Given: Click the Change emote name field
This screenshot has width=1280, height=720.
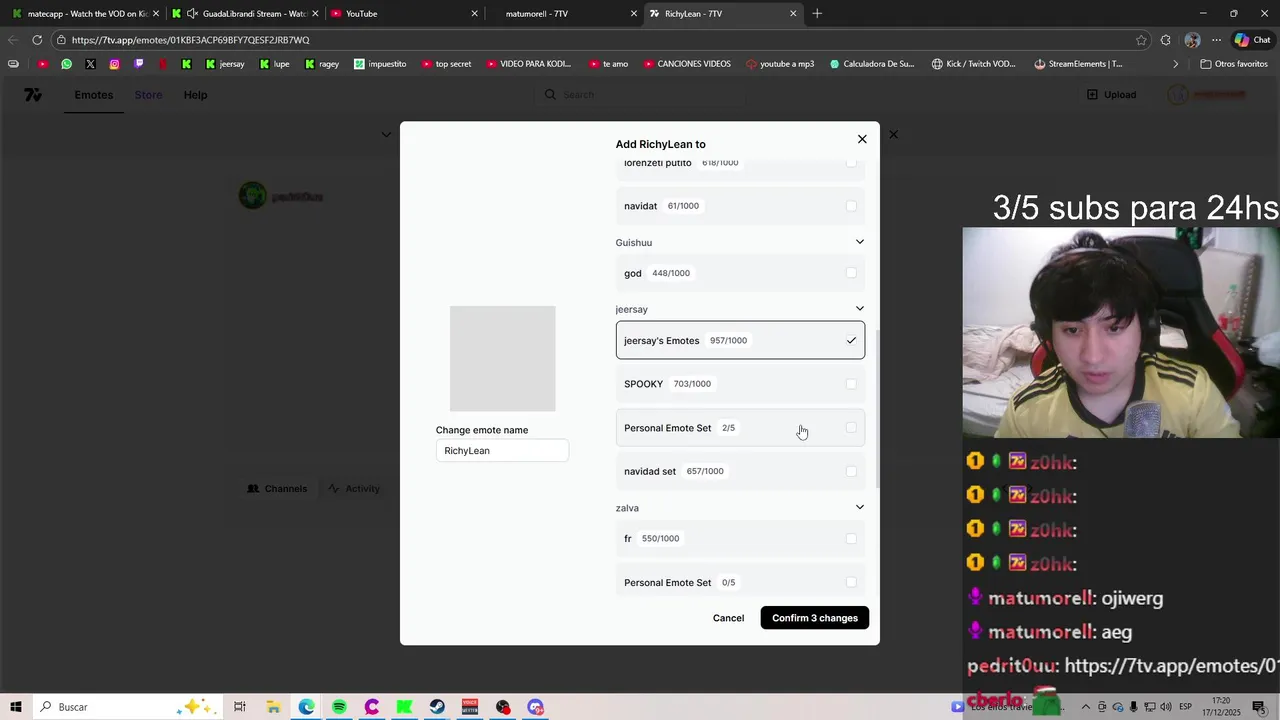Looking at the screenshot, I should tap(502, 451).
